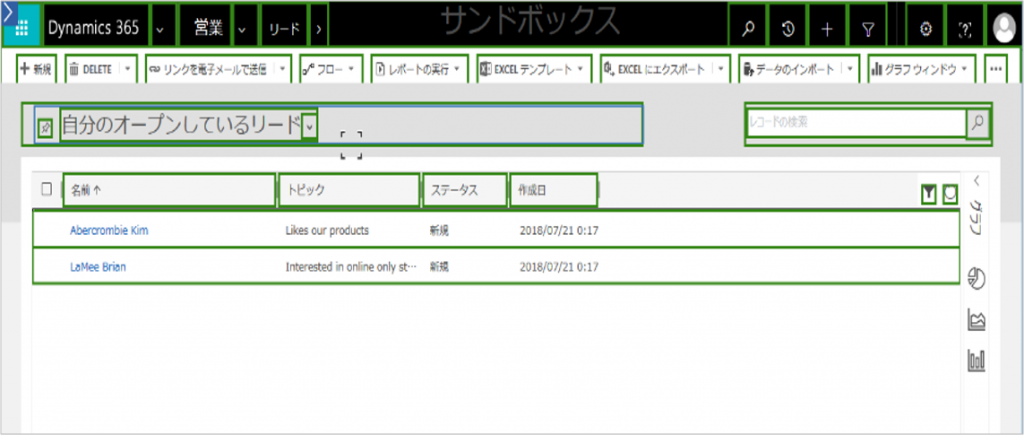Select the bar chart icon
Viewport: 1024px width, 435px height.
pos(977,359)
